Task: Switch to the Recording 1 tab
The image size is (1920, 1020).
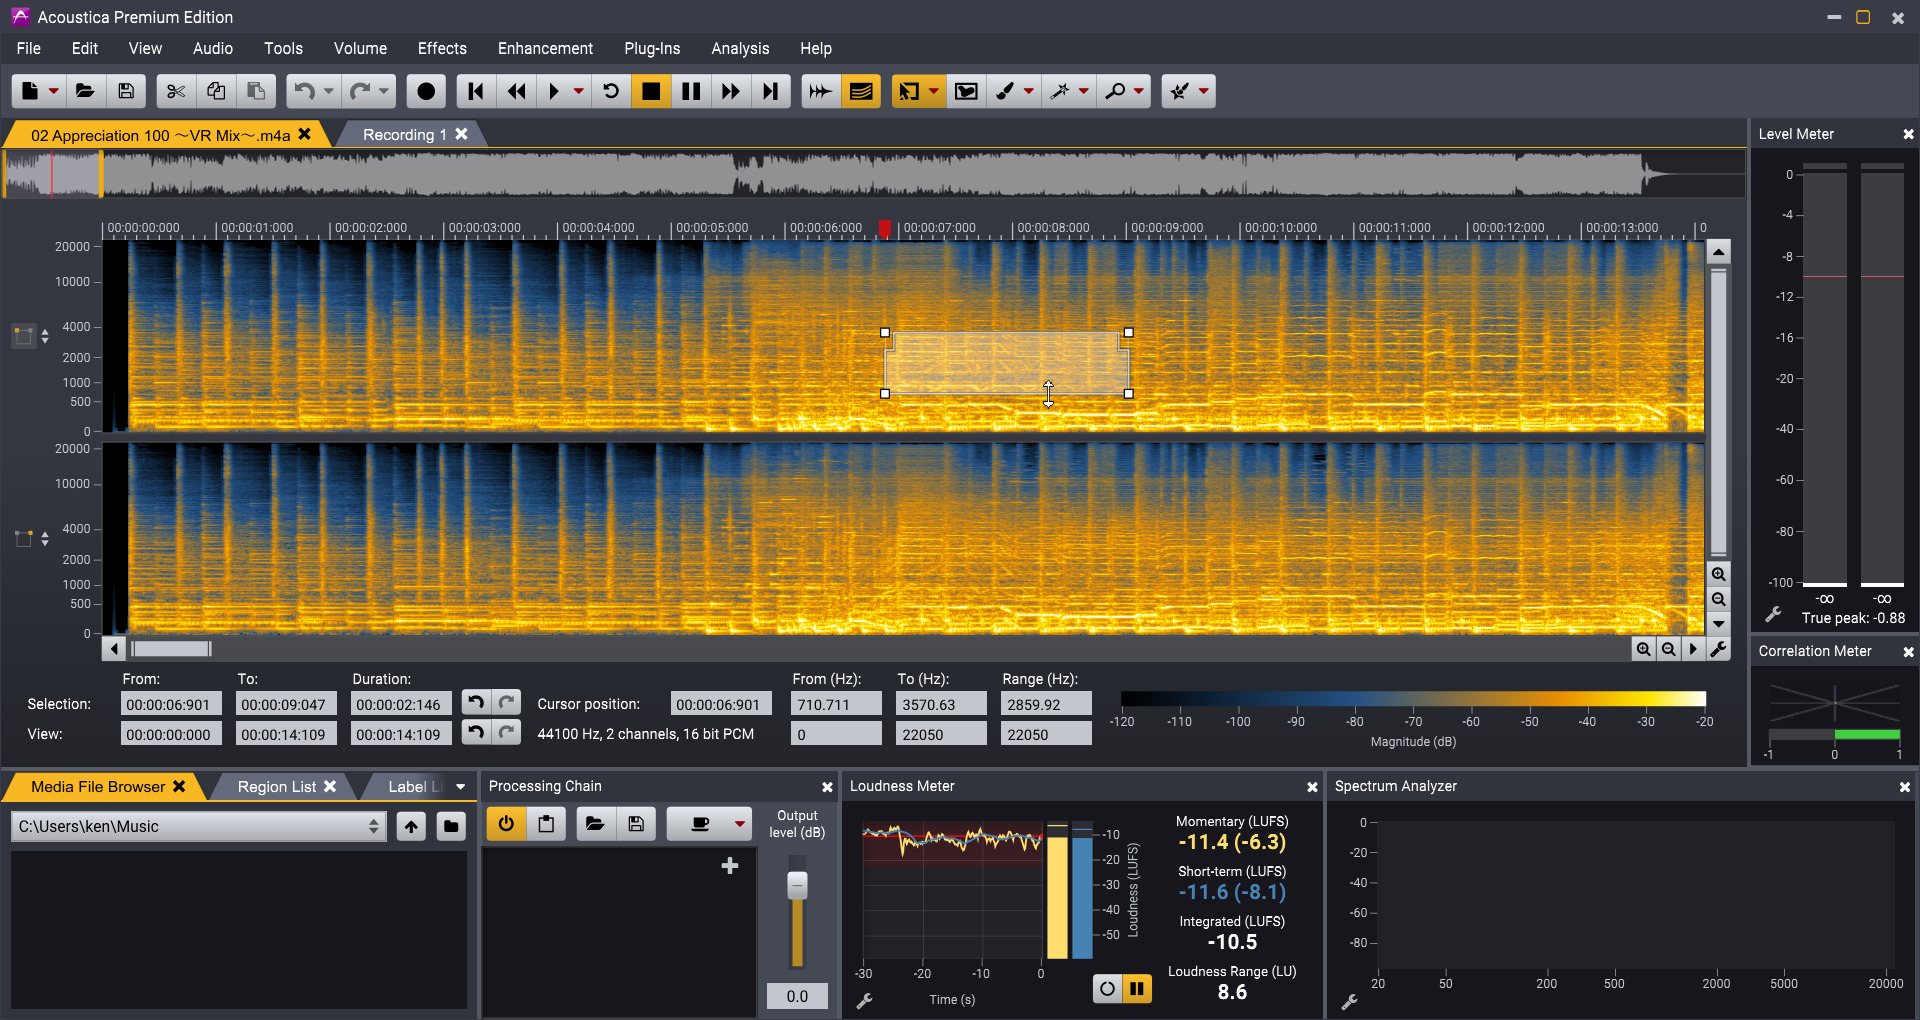Action: pyautogui.click(x=404, y=135)
